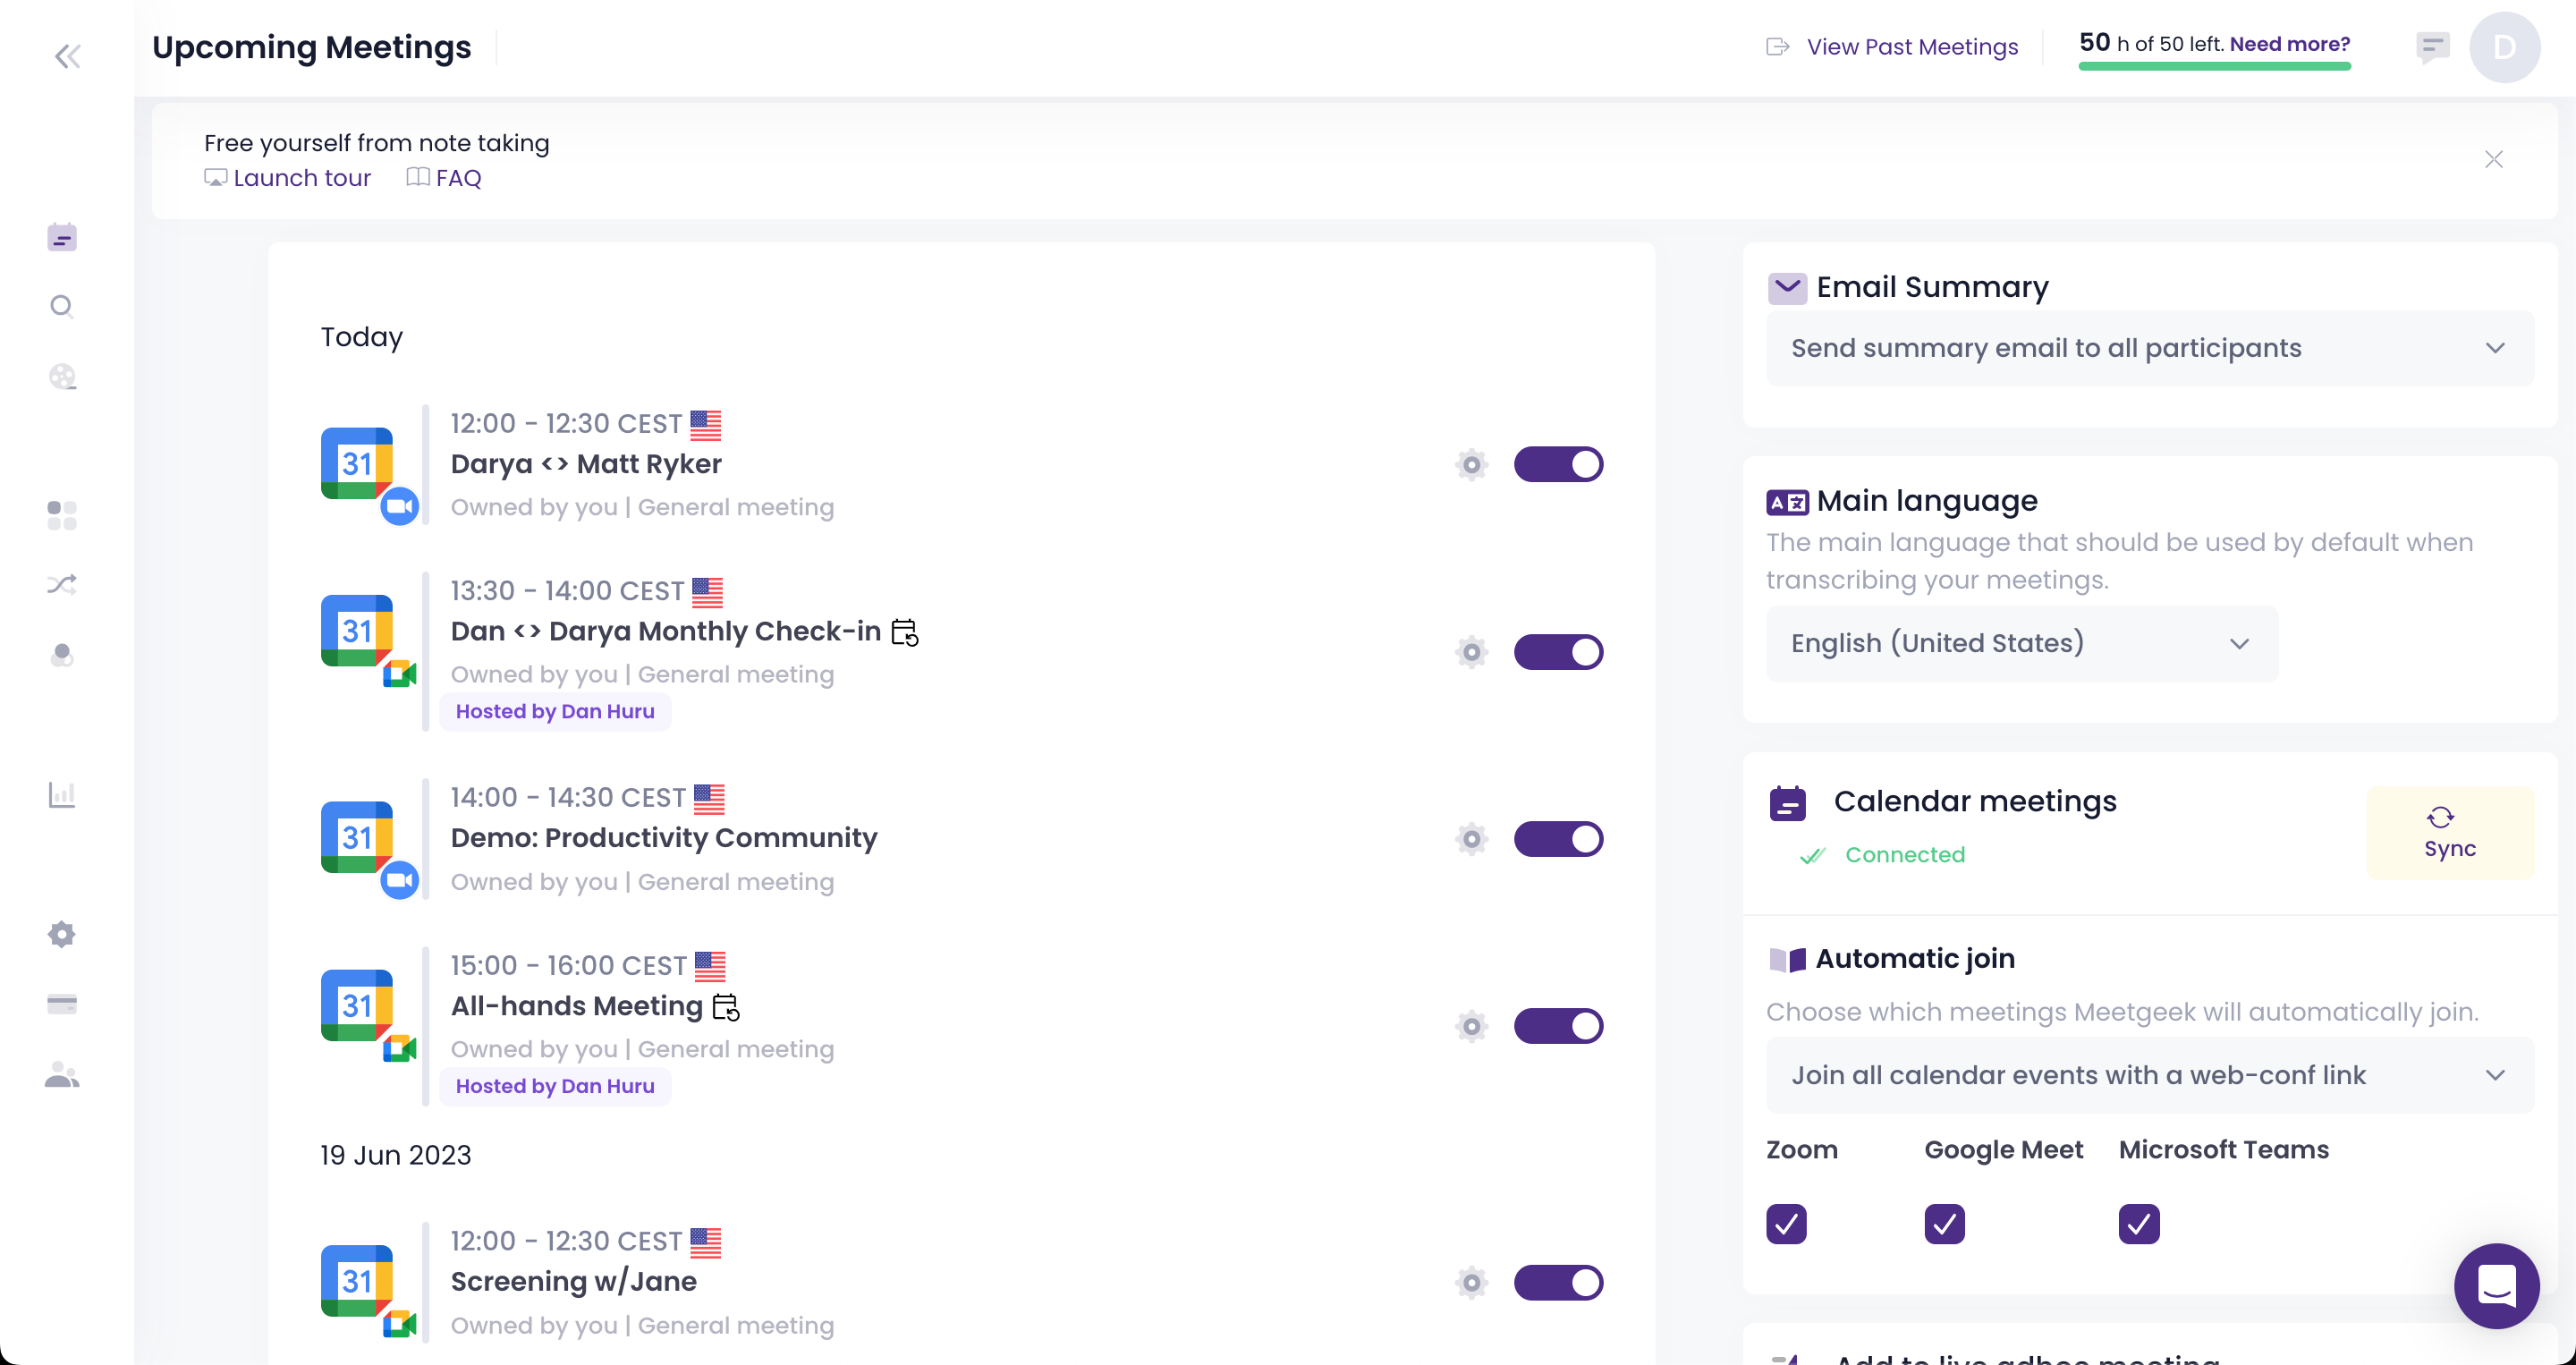Uncheck the Google Meet checkbox
This screenshot has width=2576, height=1365.
click(1944, 1224)
